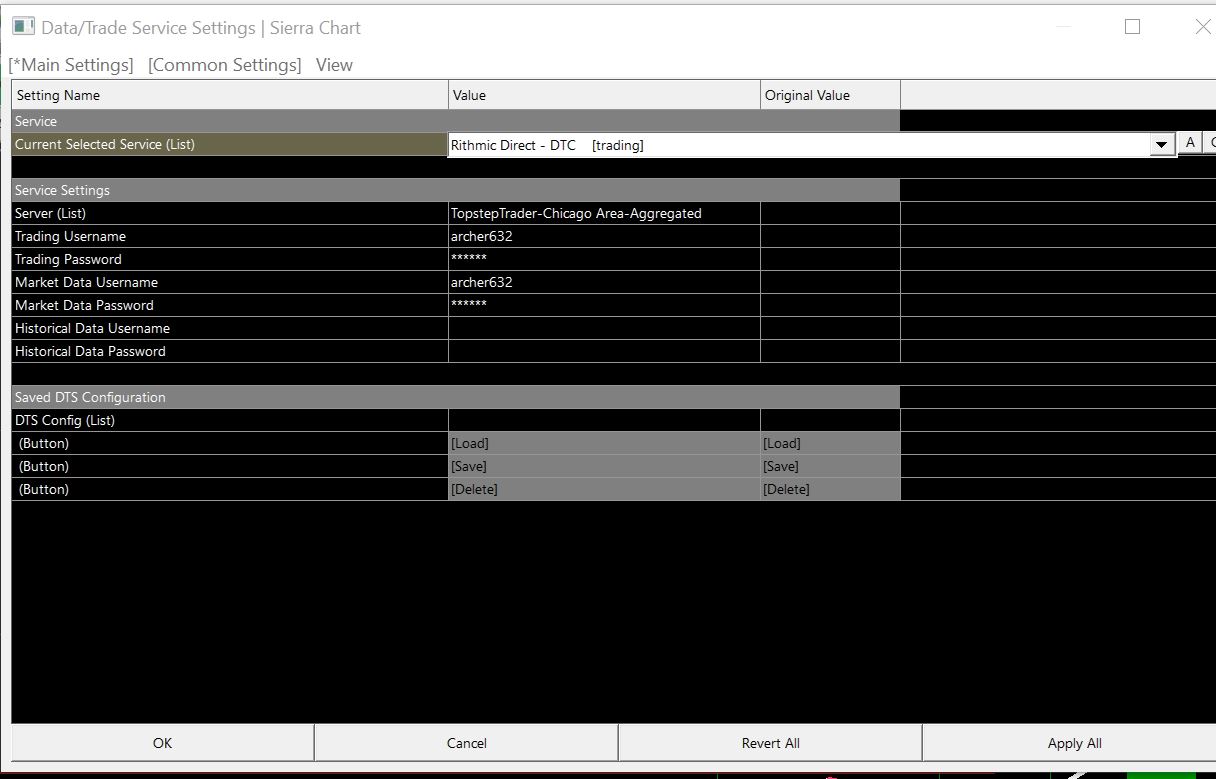Click the [Save] button in Value column
The image size is (1216, 779).
[604, 466]
